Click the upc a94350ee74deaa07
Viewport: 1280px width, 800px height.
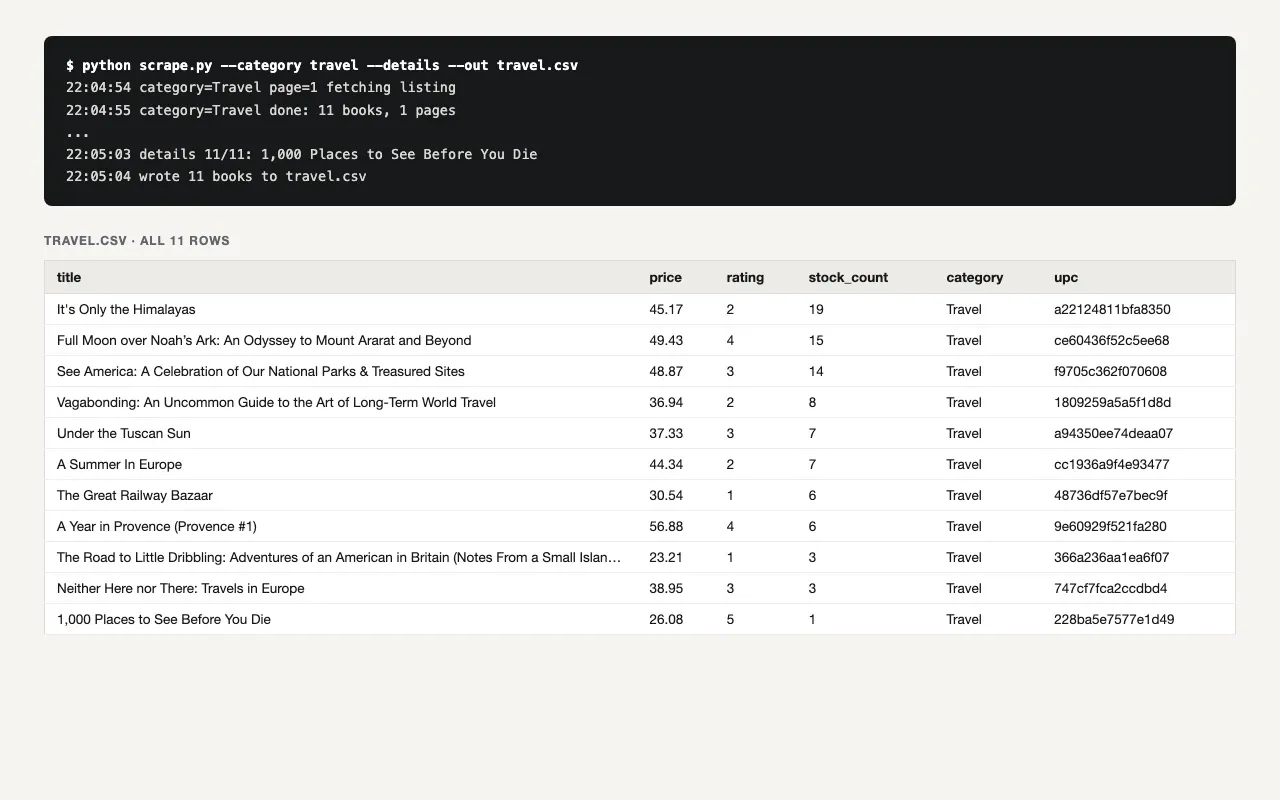click(1114, 433)
